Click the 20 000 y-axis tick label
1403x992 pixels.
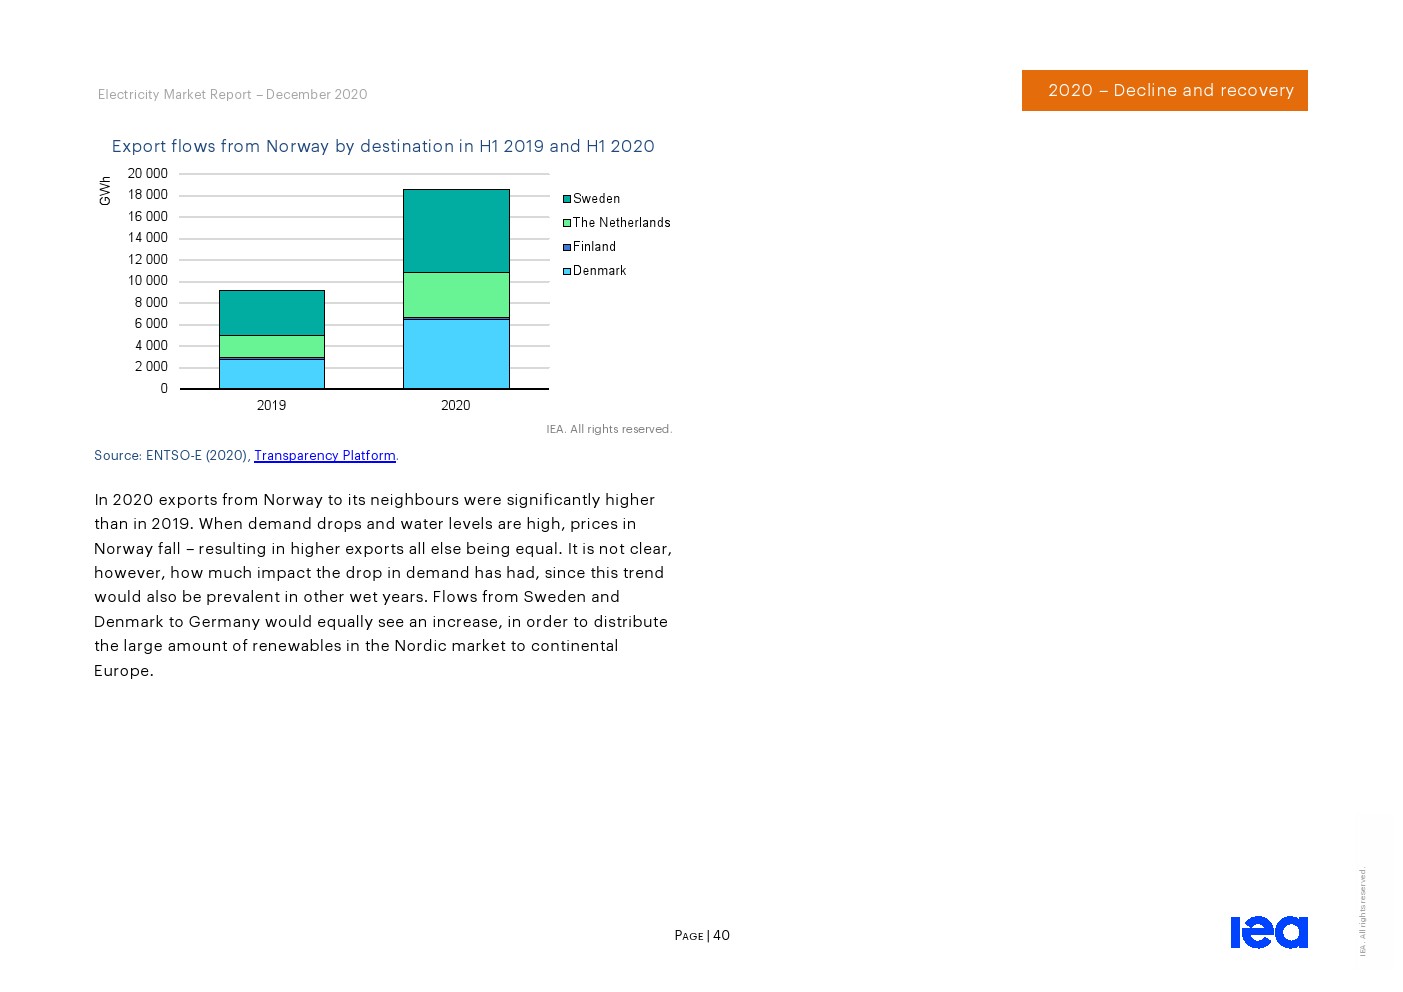(x=147, y=173)
